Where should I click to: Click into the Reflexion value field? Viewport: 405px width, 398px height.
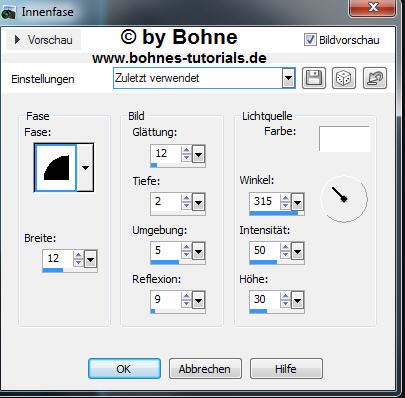[166, 300]
